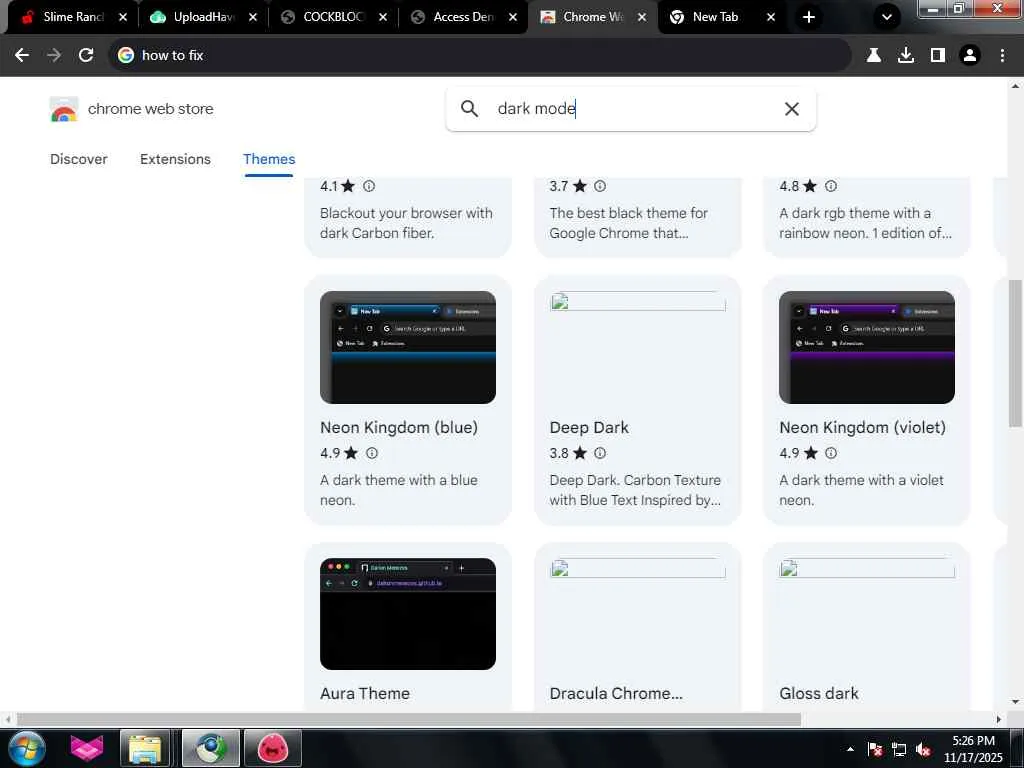Click the scroll-right arrow of horizontal scrollbar
Viewport: 1024px width, 768px height.
999,720
